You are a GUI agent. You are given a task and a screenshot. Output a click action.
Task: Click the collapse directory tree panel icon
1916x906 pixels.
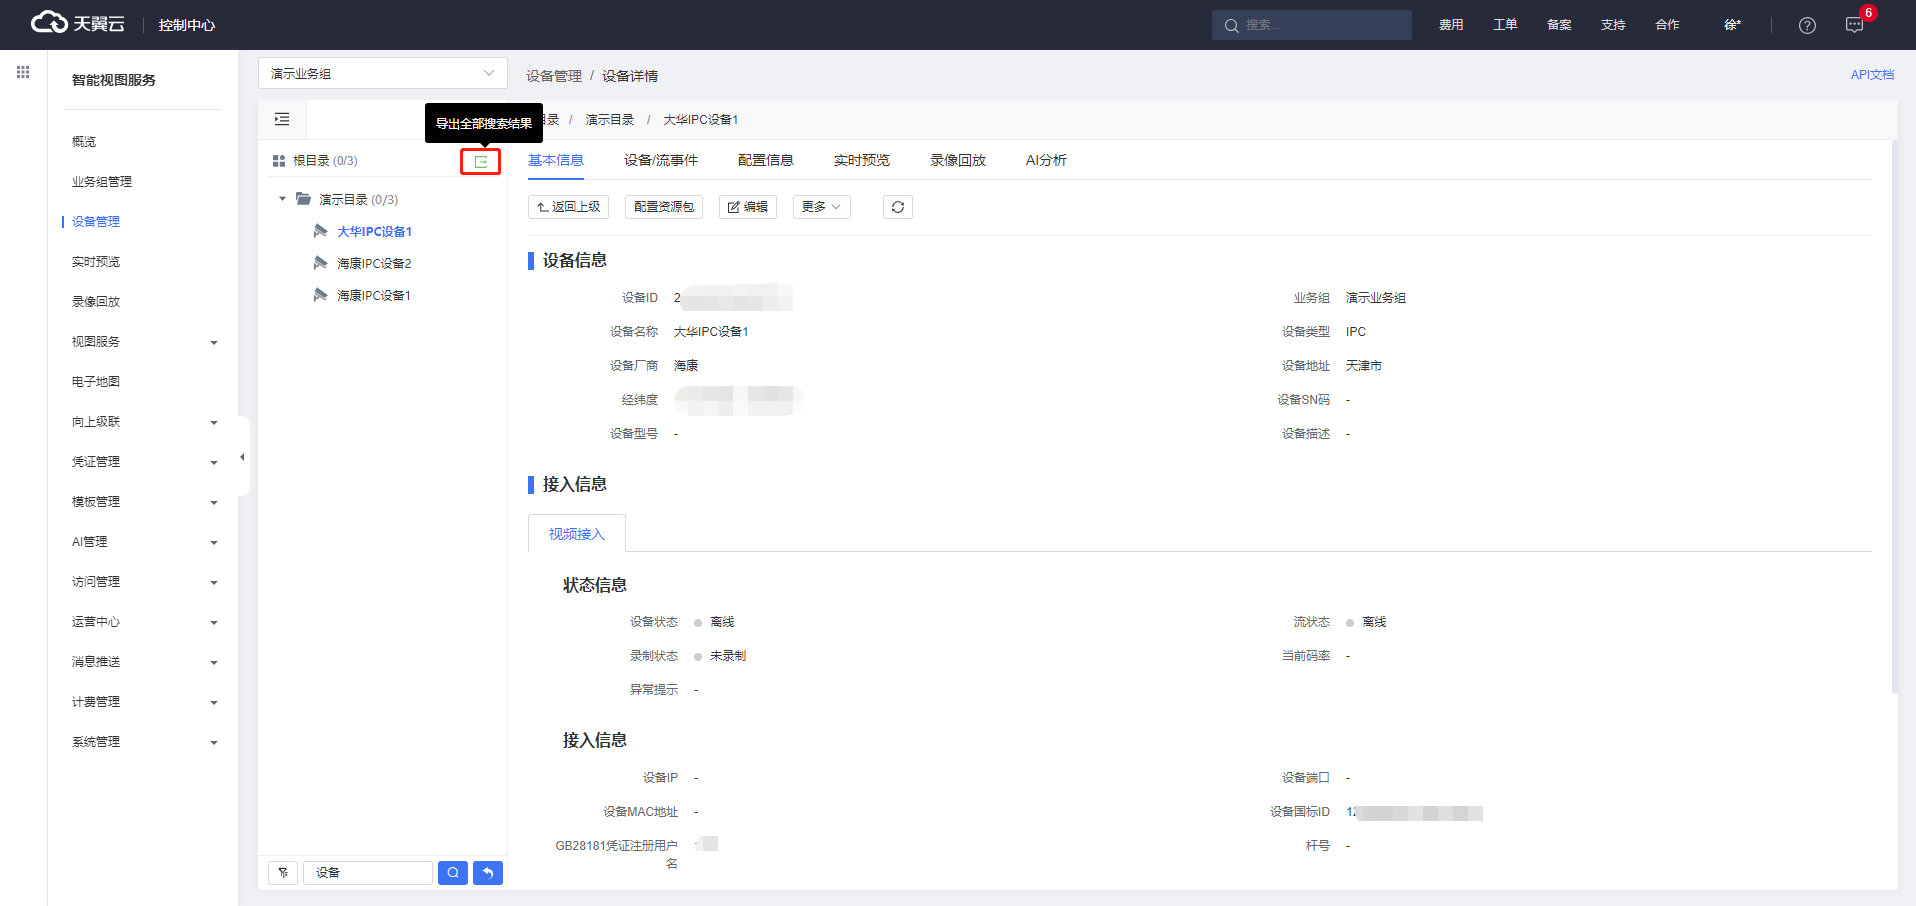click(x=281, y=118)
